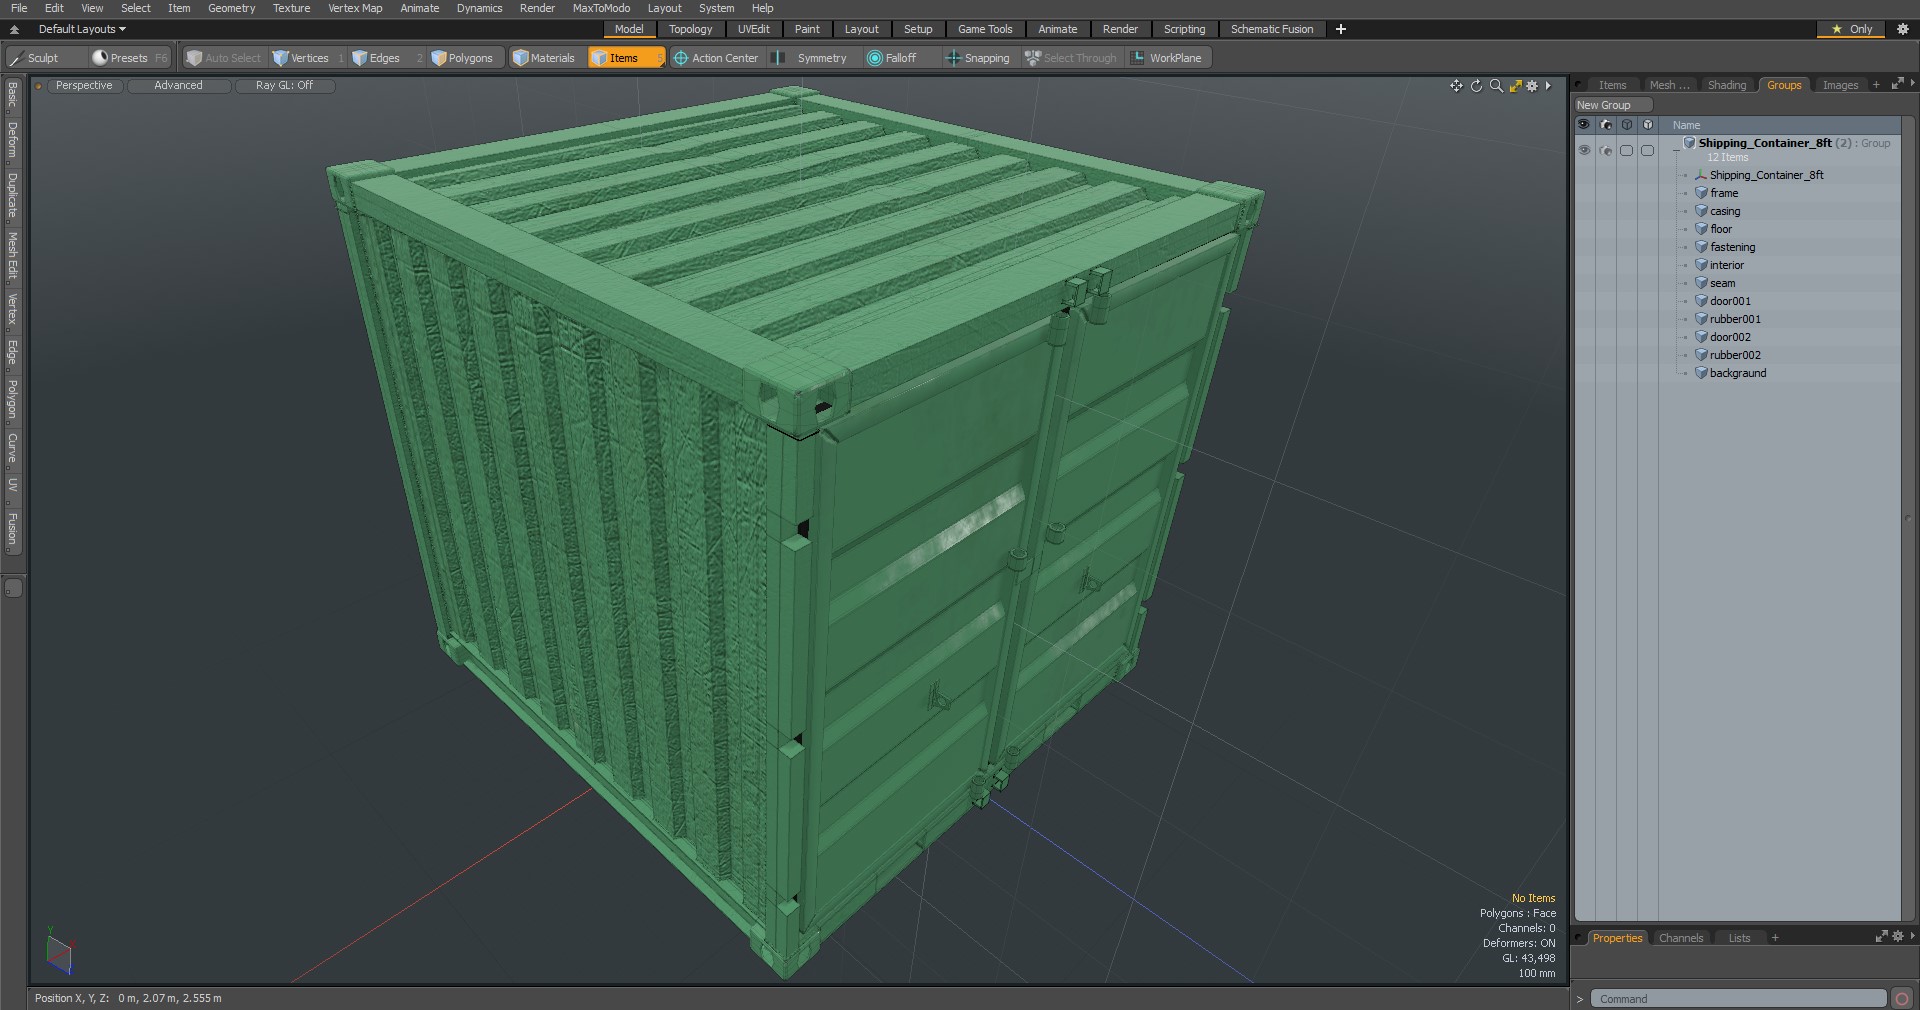Open the WorkPlane options
The width and height of the screenshot is (1920, 1010).
point(1167,58)
